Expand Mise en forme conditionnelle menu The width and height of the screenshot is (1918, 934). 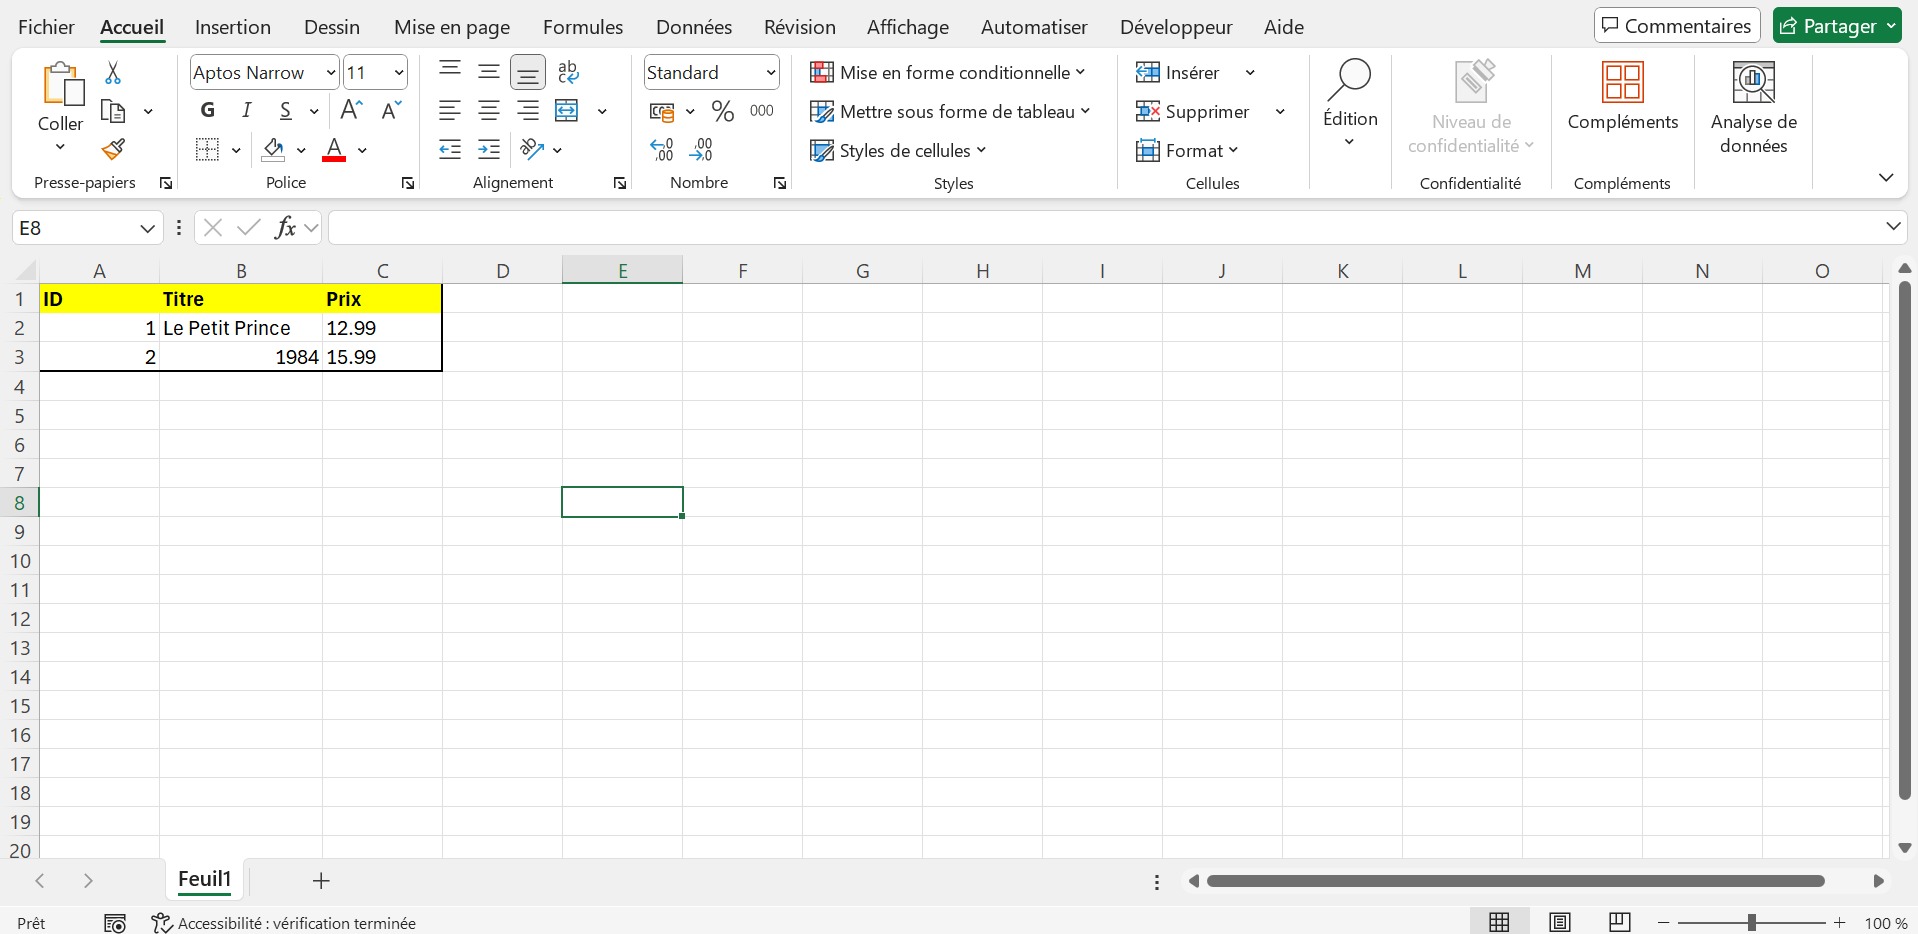tap(948, 72)
